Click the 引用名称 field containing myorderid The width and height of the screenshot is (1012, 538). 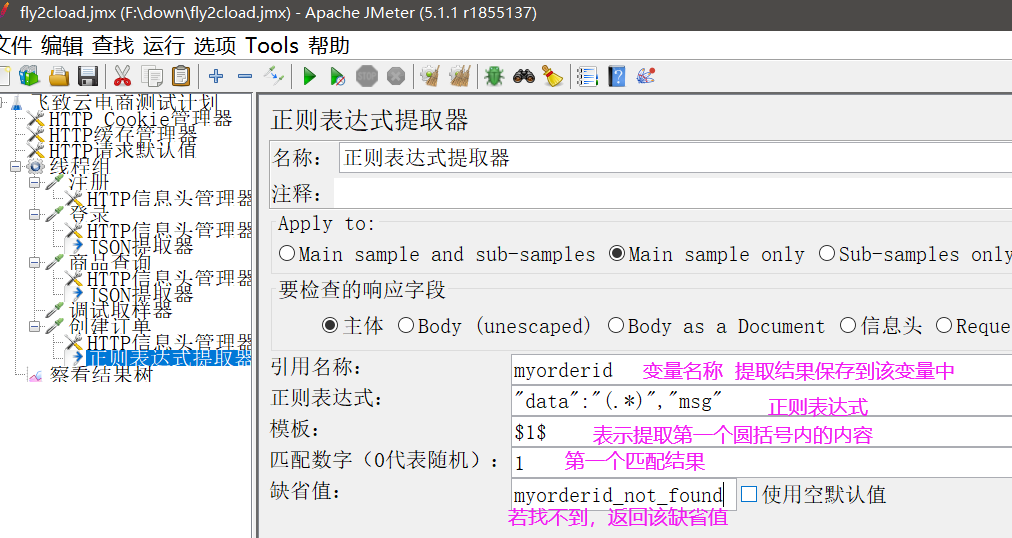pos(762,370)
